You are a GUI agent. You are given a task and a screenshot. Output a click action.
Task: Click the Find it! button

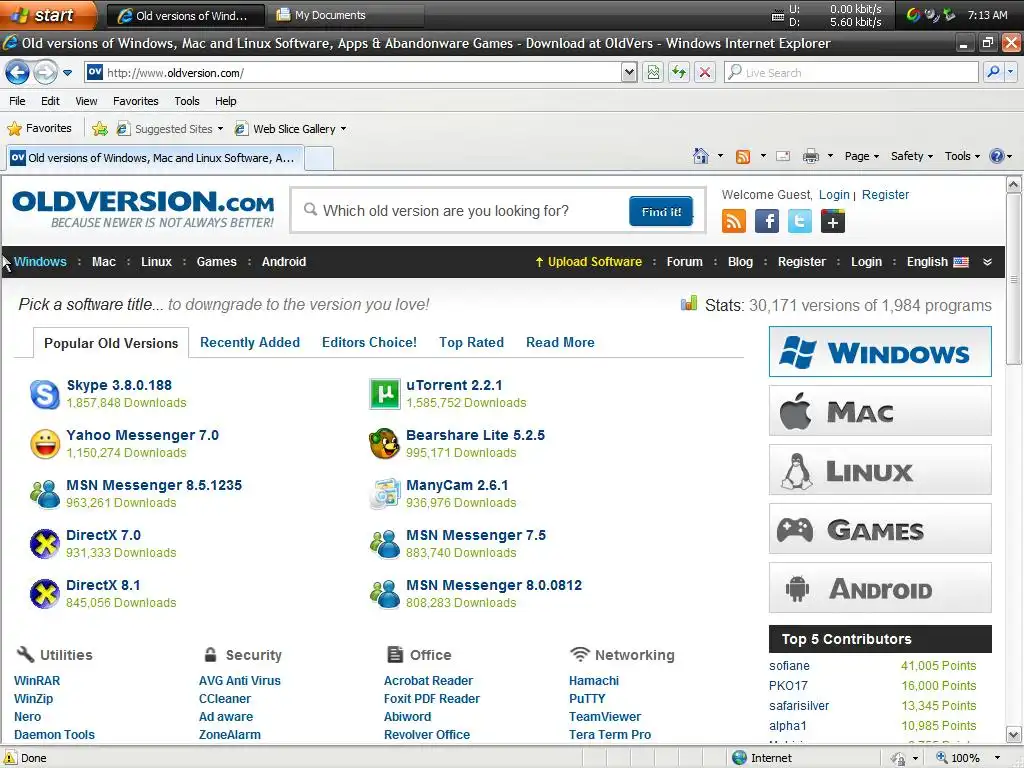tap(661, 211)
